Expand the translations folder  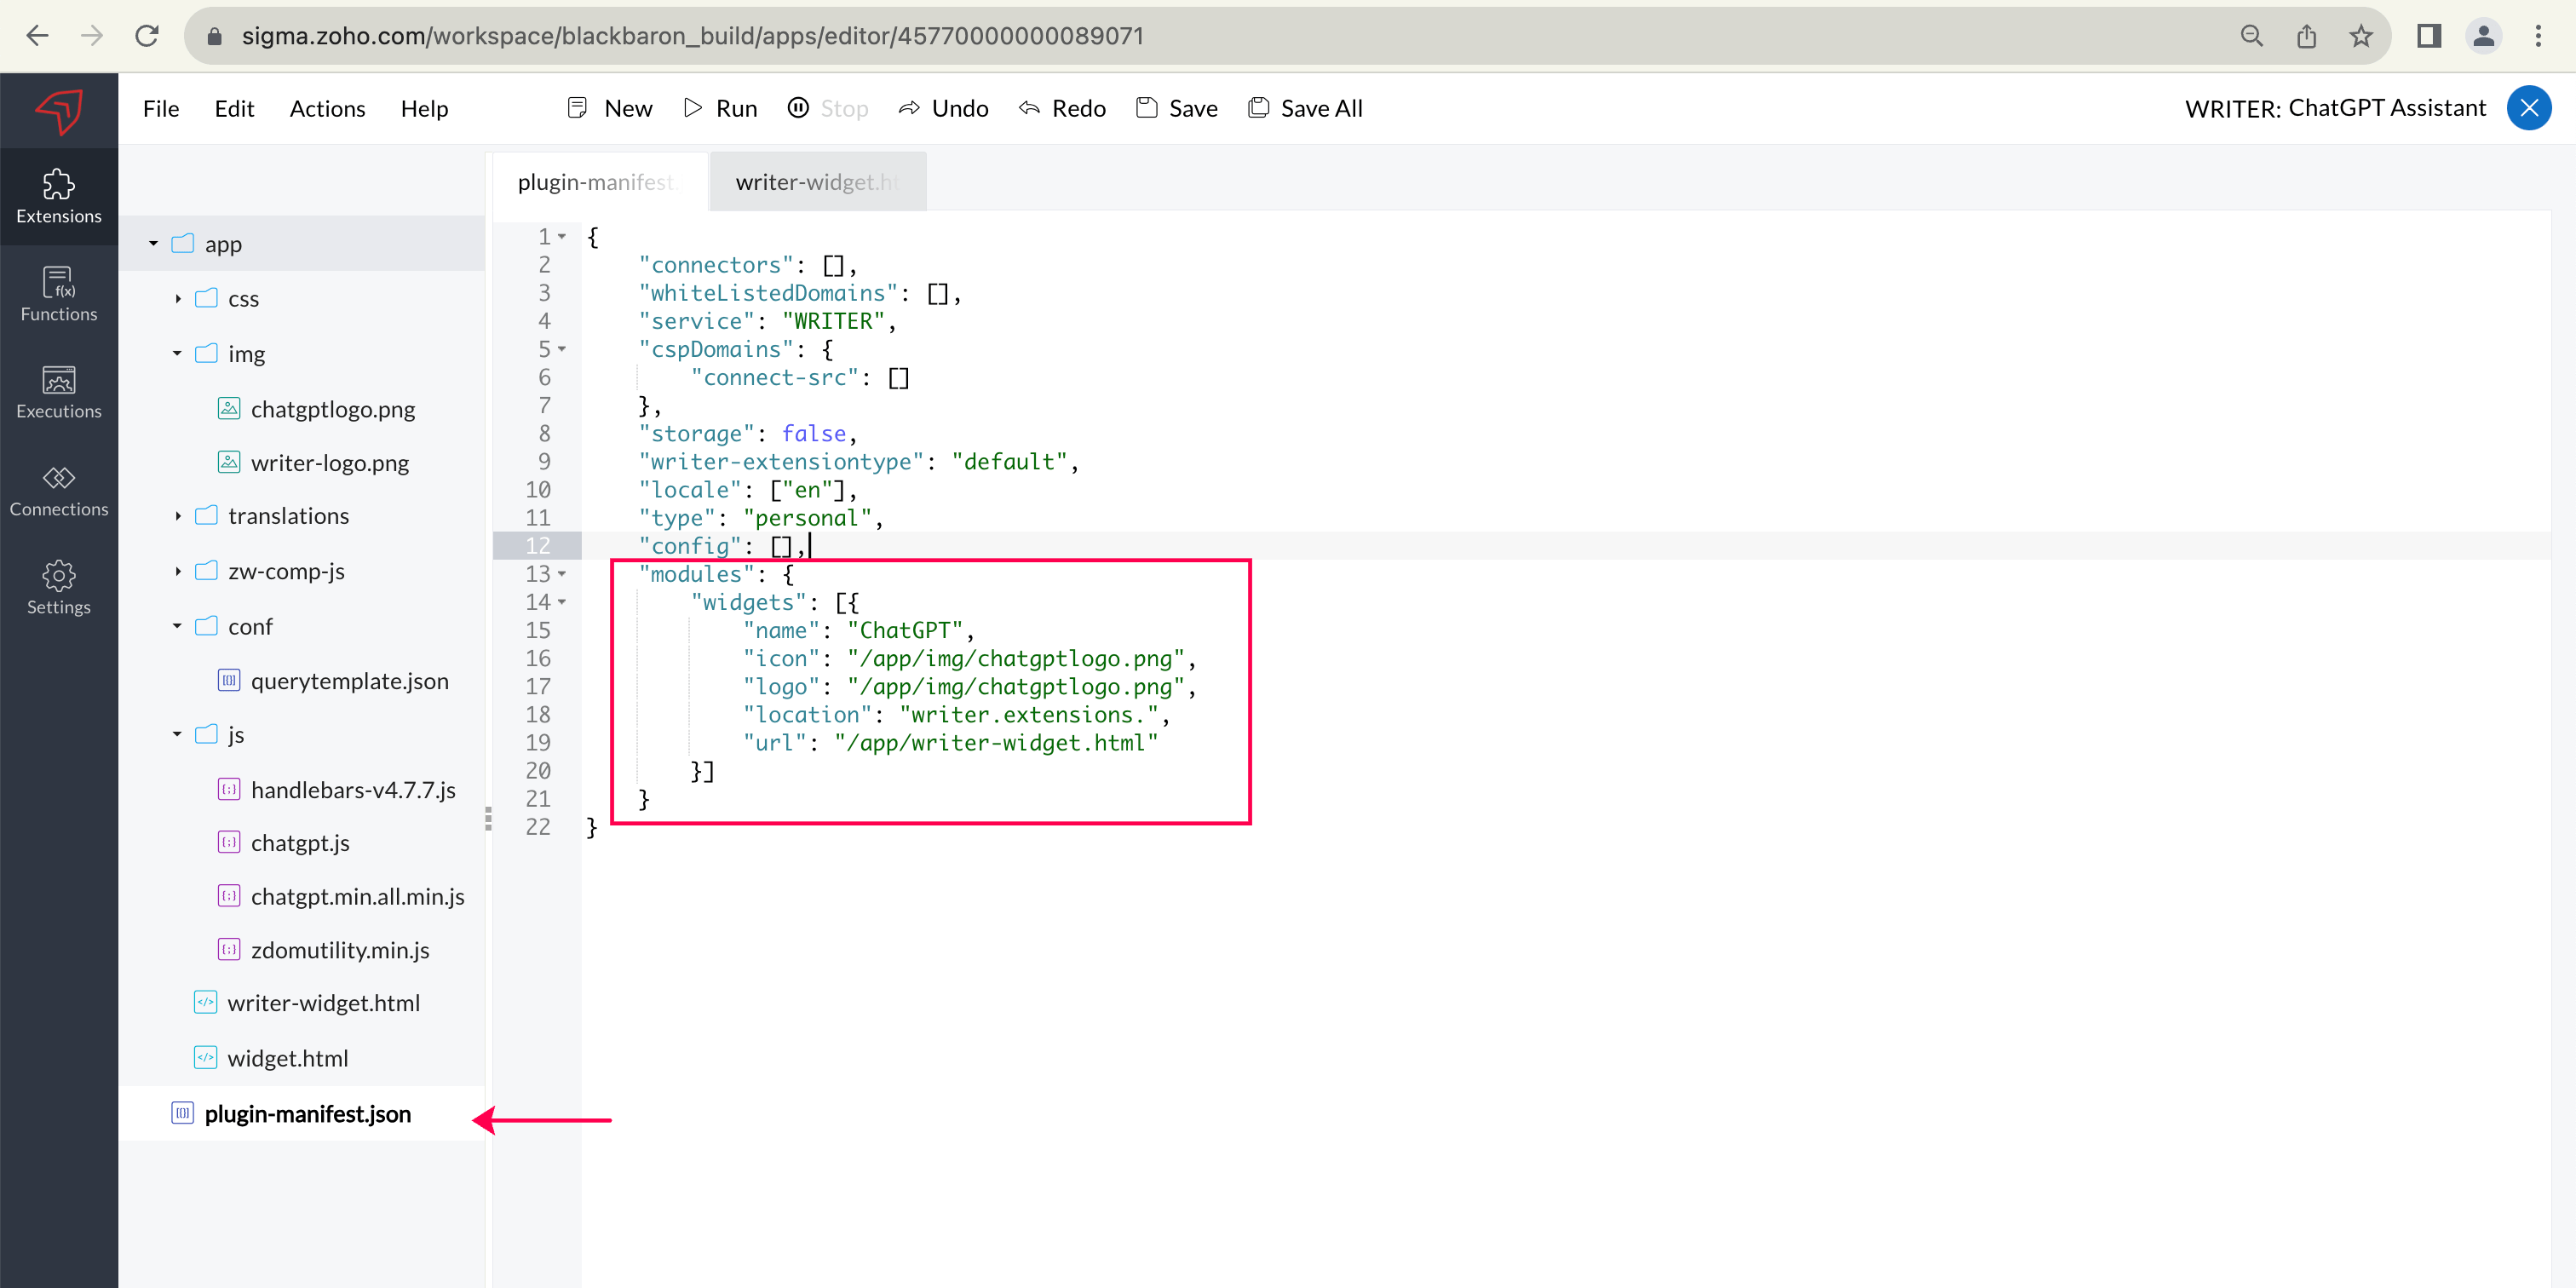(178, 516)
